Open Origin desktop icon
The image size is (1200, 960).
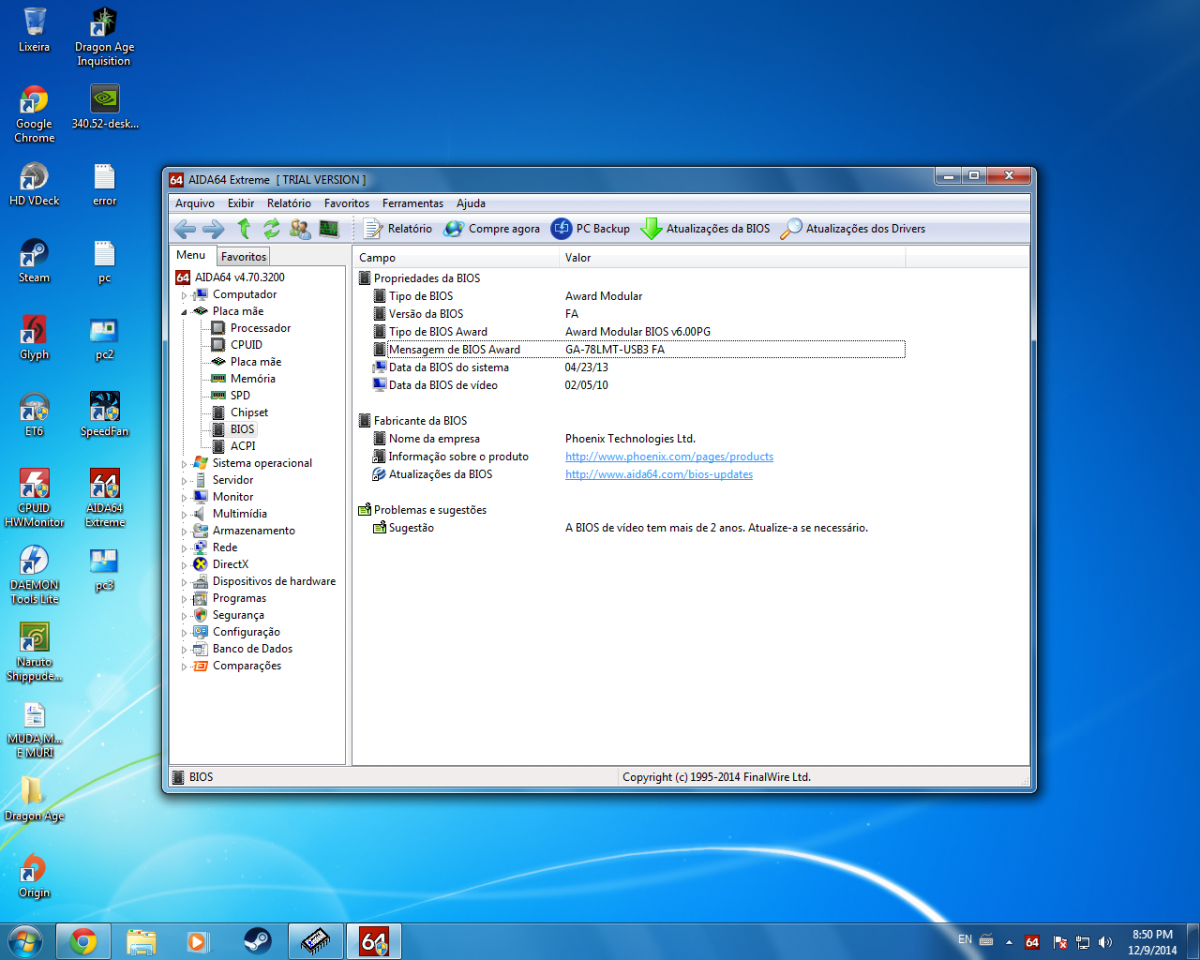coord(34,876)
